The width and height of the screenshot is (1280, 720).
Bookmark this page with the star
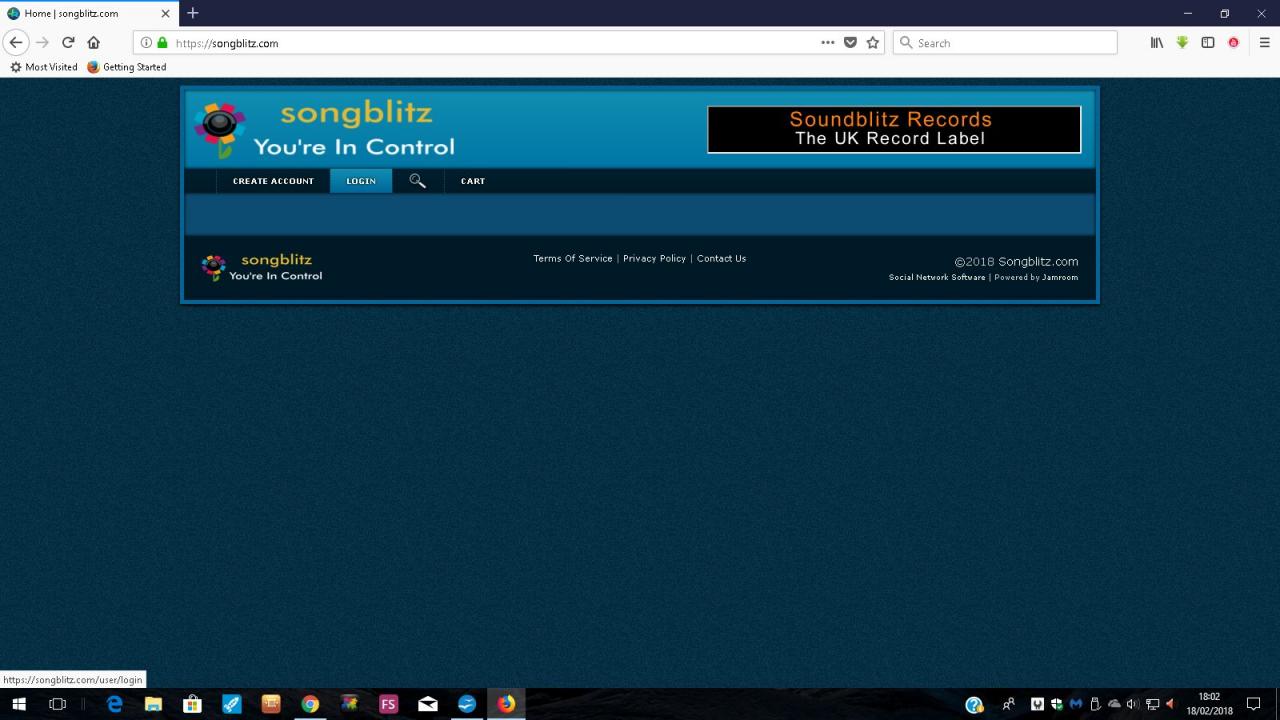[x=873, y=43]
